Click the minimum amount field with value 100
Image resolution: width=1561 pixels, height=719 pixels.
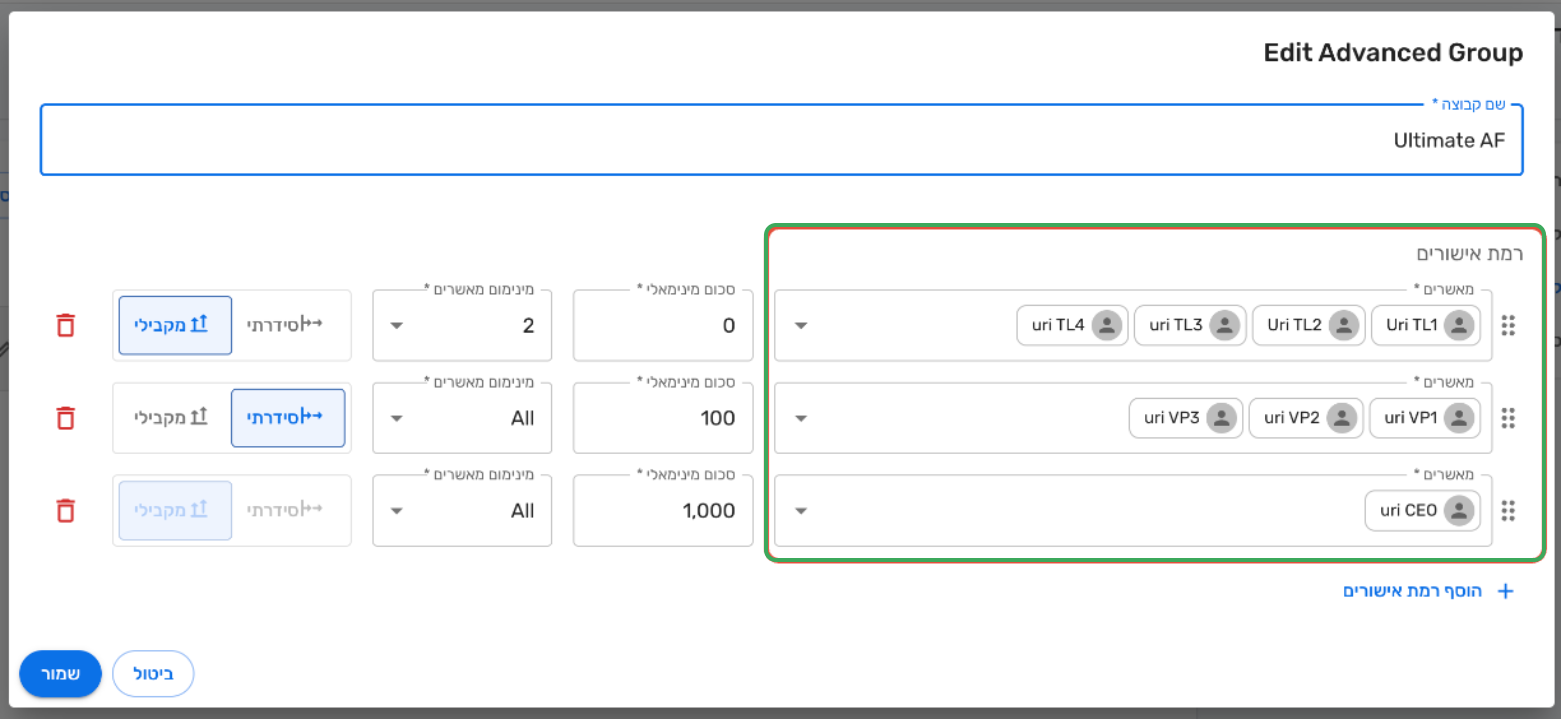(663, 418)
